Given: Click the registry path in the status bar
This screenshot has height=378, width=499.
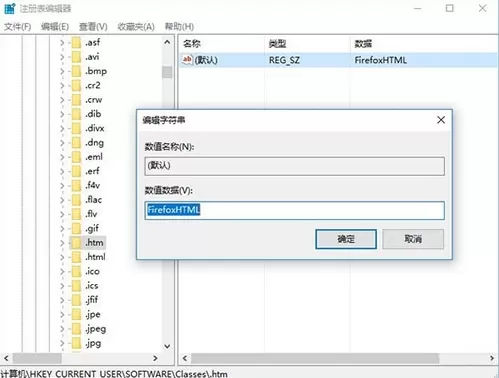Looking at the screenshot, I should tap(114, 374).
